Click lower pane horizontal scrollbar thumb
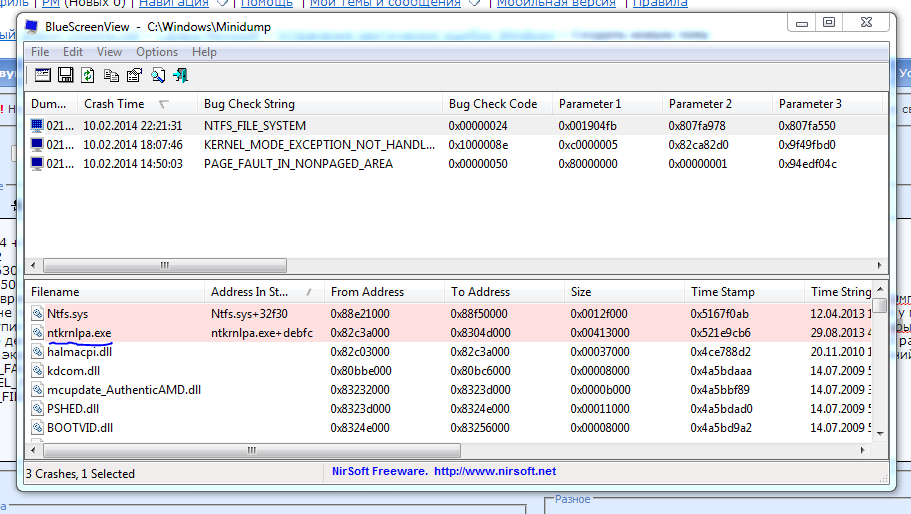 [x=252, y=450]
